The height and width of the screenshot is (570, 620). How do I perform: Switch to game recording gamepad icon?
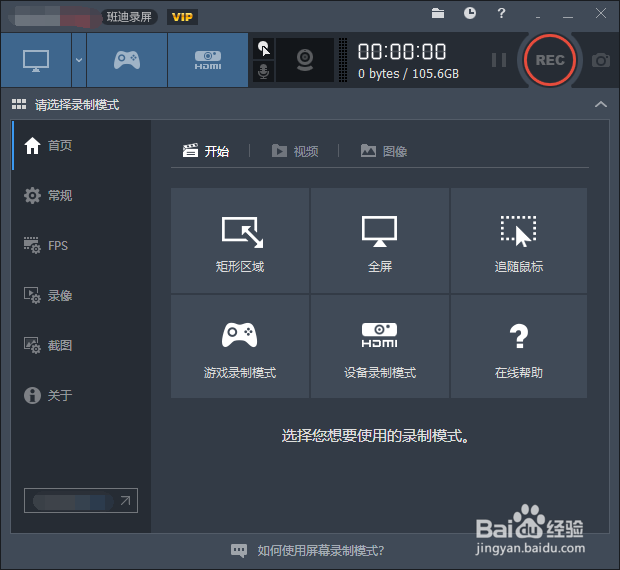coord(127,60)
